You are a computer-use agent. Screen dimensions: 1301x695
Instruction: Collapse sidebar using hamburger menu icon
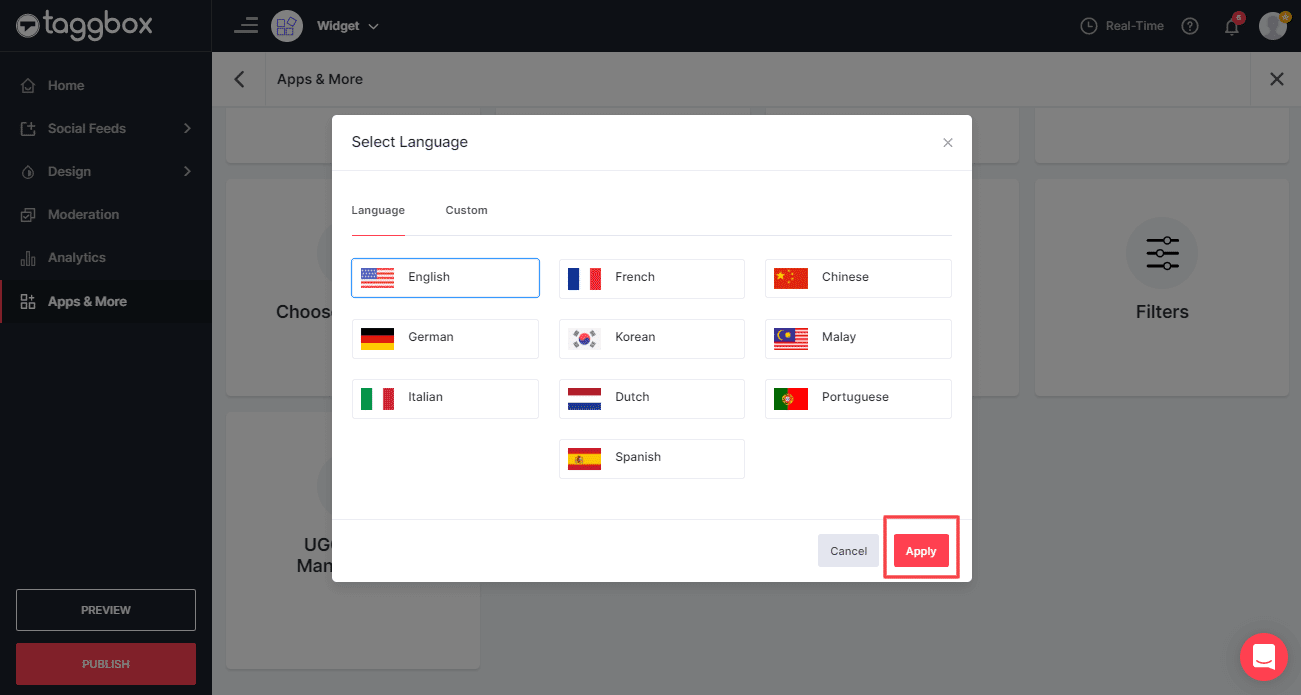click(245, 26)
